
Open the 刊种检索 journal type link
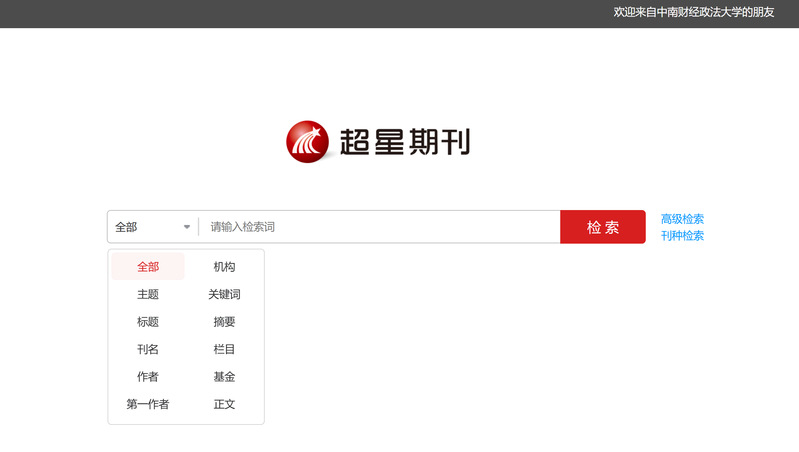tap(682, 236)
